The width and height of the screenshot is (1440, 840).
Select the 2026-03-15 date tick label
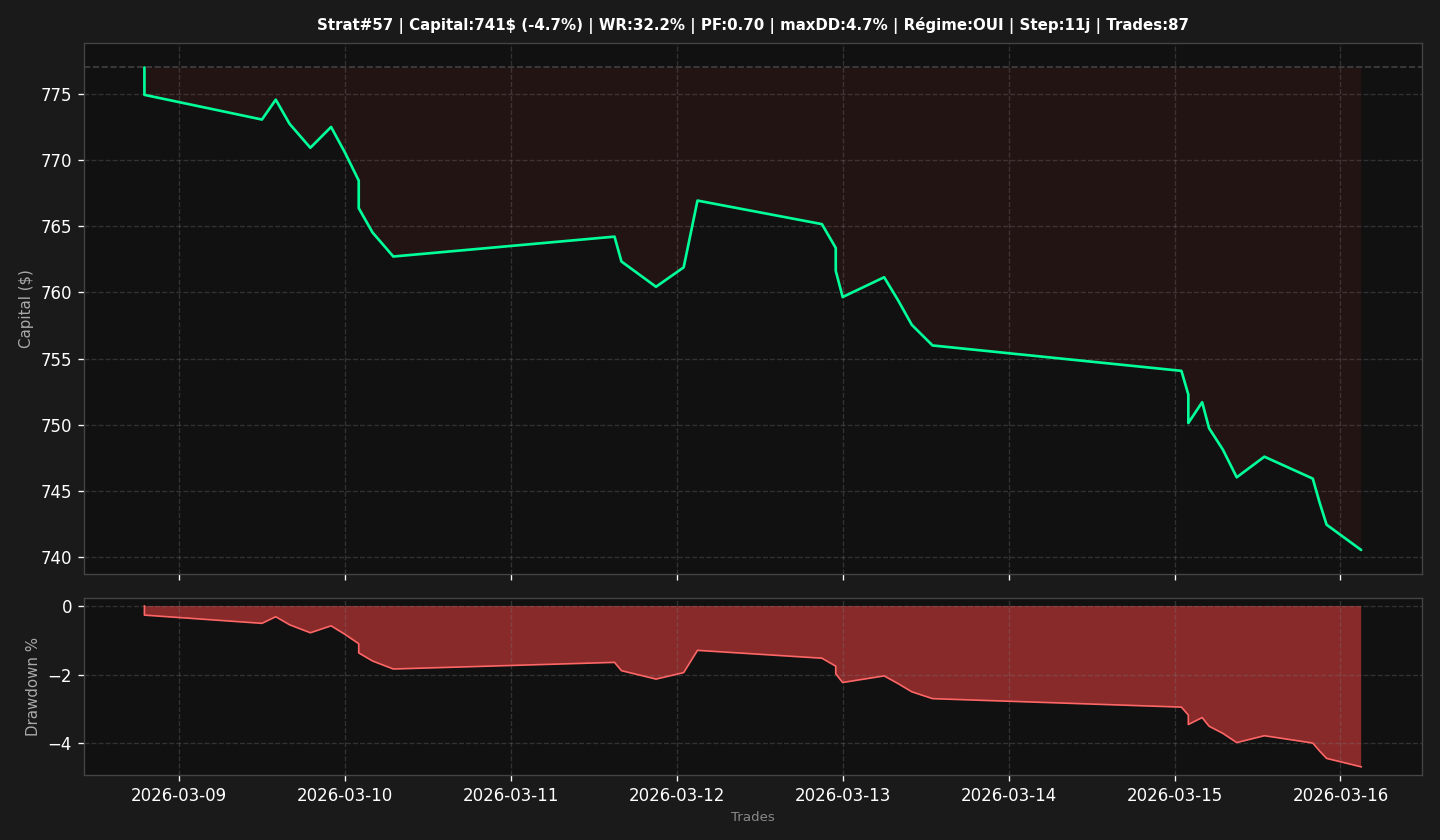pos(1175,795)
